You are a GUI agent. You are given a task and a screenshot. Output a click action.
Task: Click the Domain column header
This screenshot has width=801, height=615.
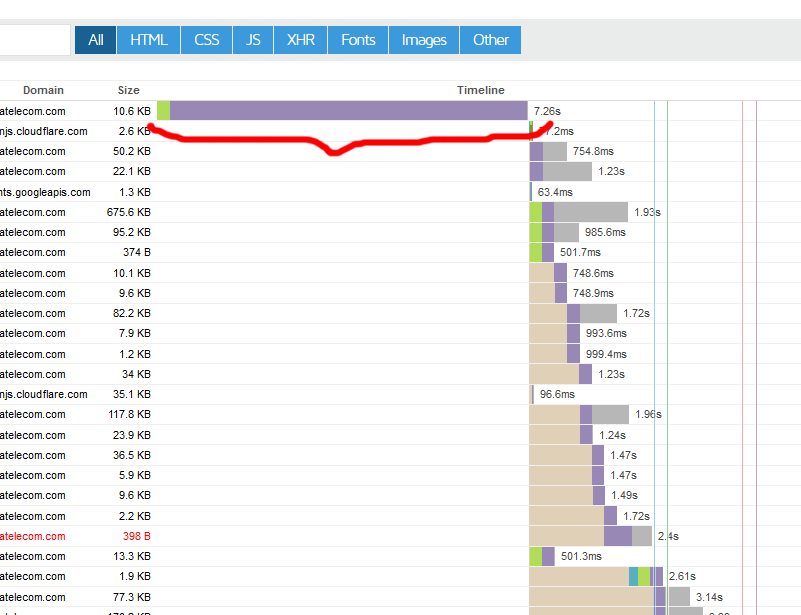tap(43, 90)
